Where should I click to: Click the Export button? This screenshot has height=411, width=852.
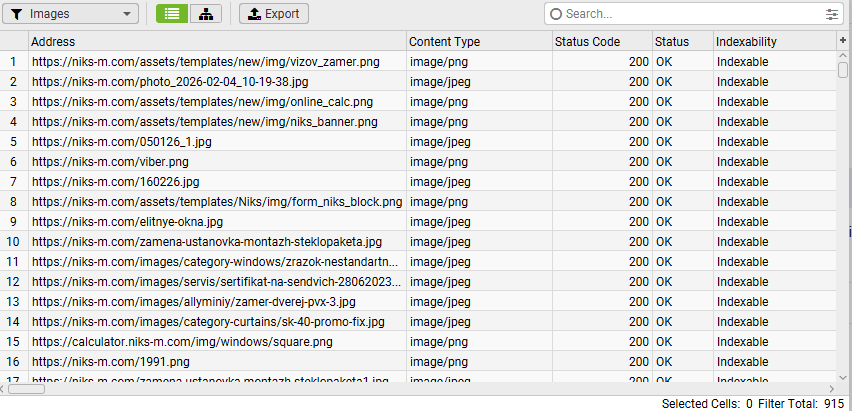[x=274, y=14]
